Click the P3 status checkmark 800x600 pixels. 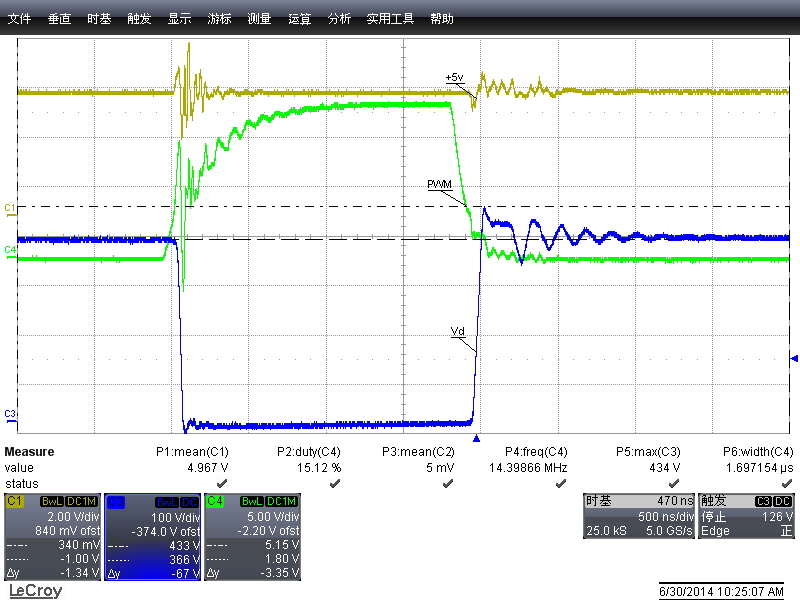tap(447, 483)
